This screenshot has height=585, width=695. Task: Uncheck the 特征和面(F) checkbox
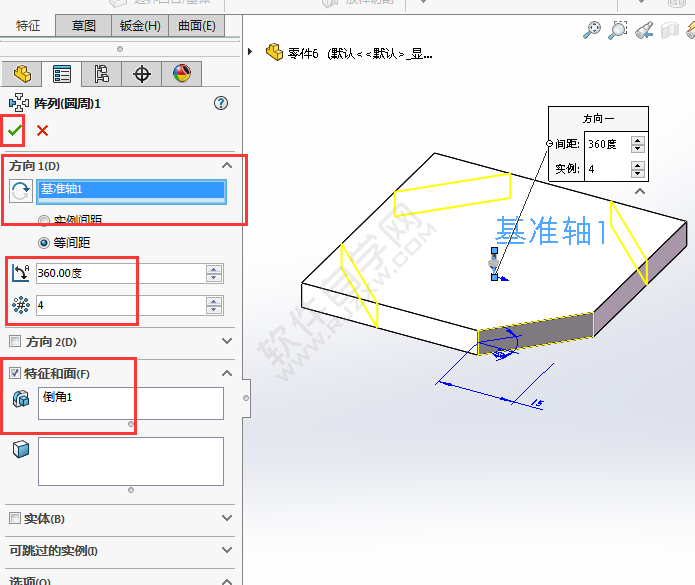15,373
